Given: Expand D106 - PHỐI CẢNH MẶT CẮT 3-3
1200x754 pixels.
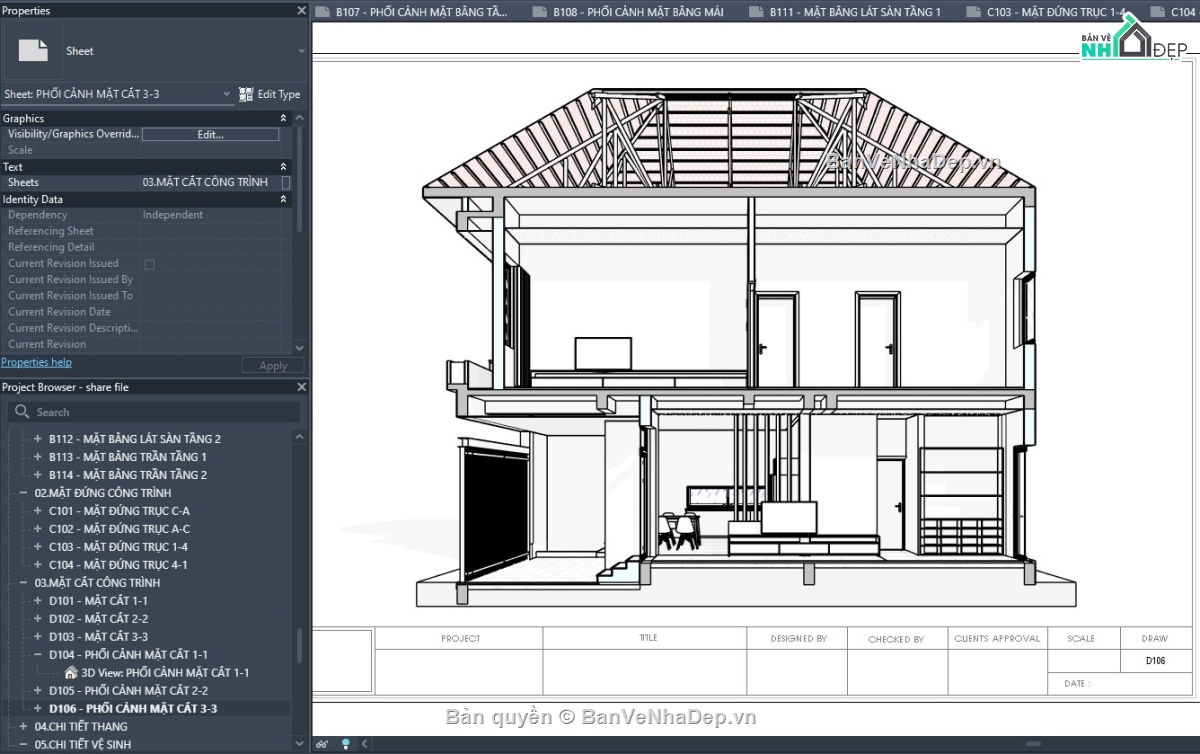Looking at the screenshot, I should point(38,709).
